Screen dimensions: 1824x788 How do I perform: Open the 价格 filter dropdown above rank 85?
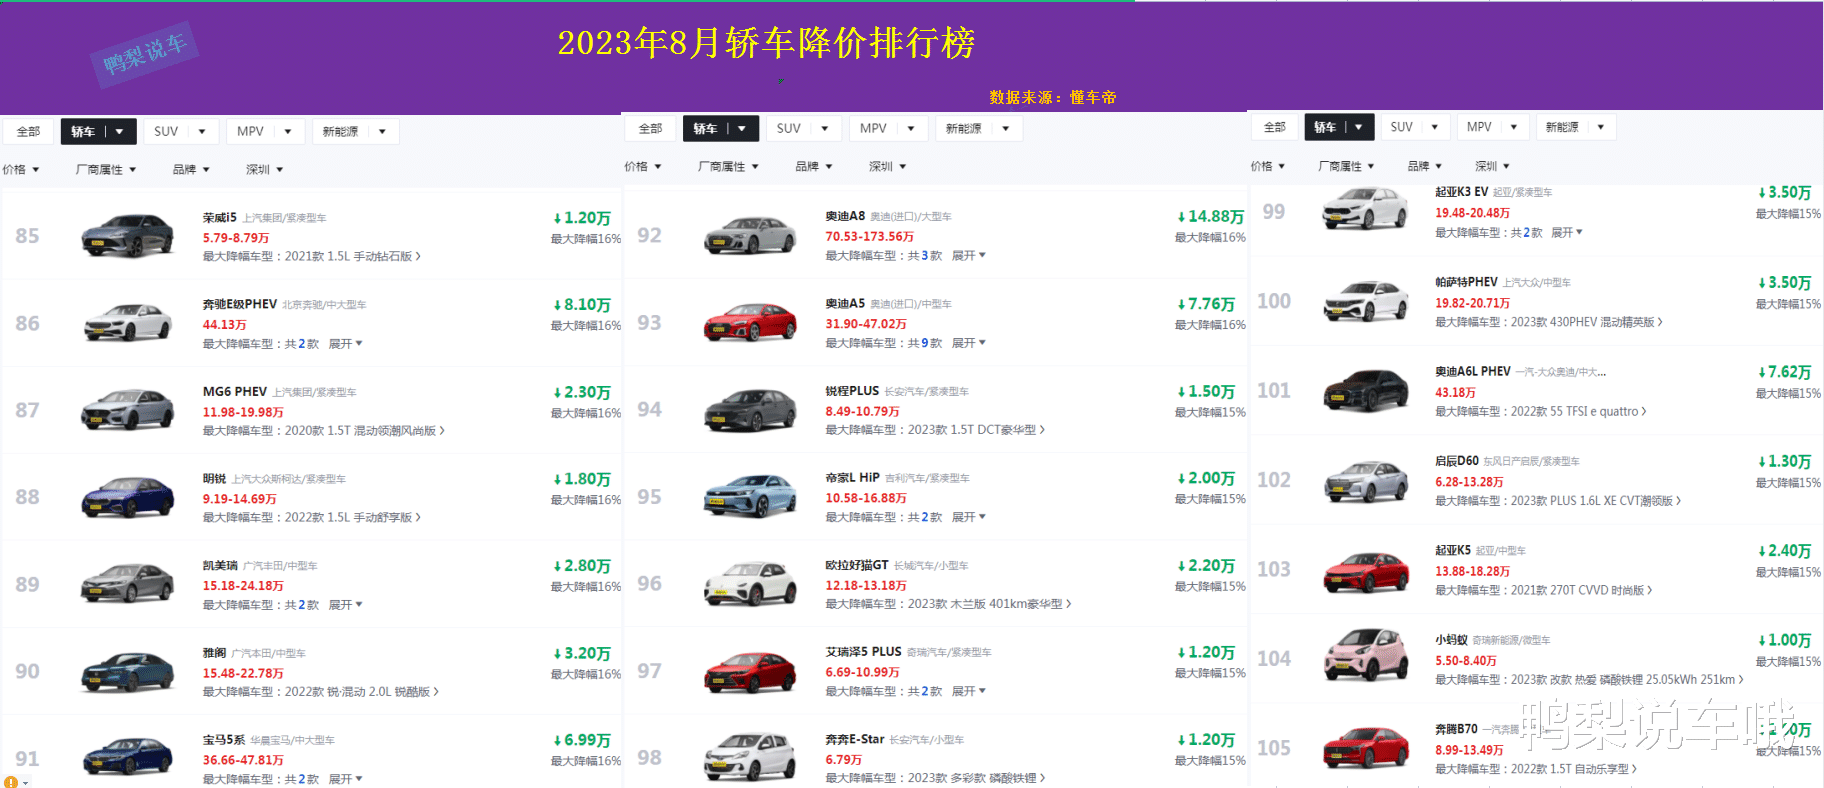(21, 170)
